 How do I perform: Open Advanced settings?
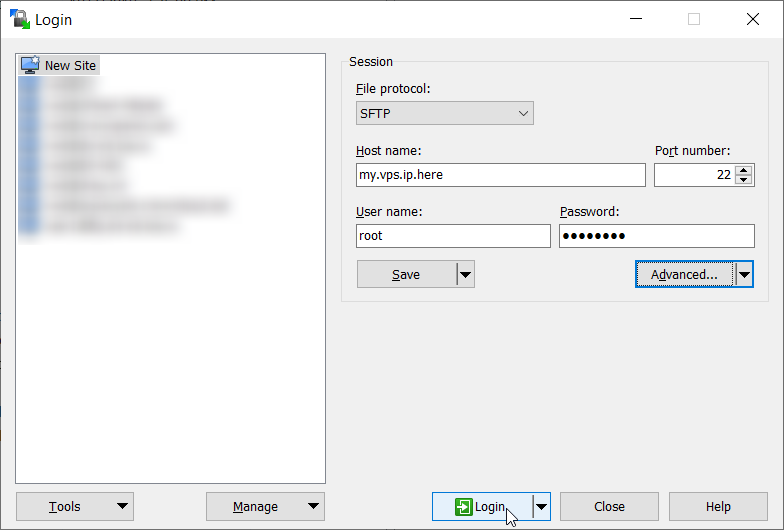(684, 274)
